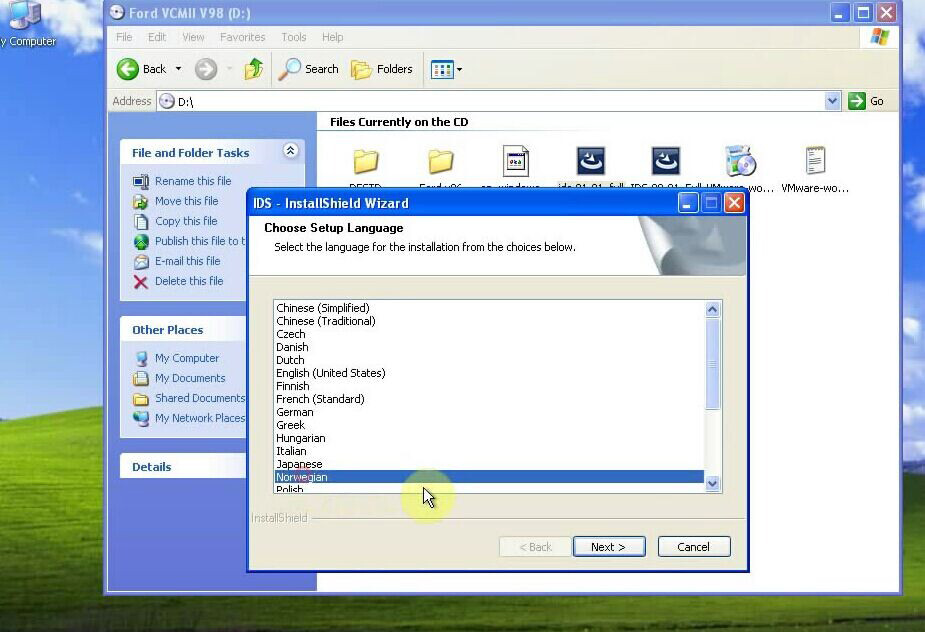Go up one folder level icon
Screen dimensions: 925x632
tap(254, 69)
